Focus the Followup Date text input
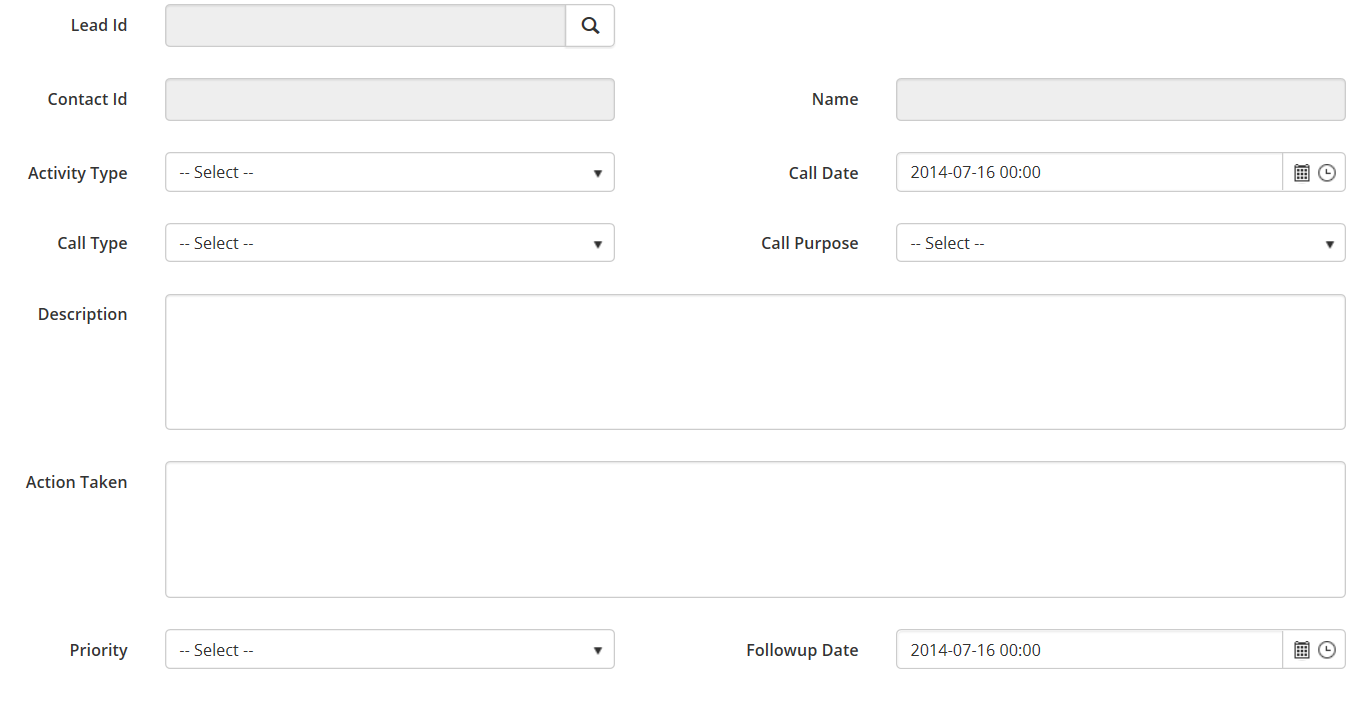This screenshot has height=708, width=1367. [1088, 650]
